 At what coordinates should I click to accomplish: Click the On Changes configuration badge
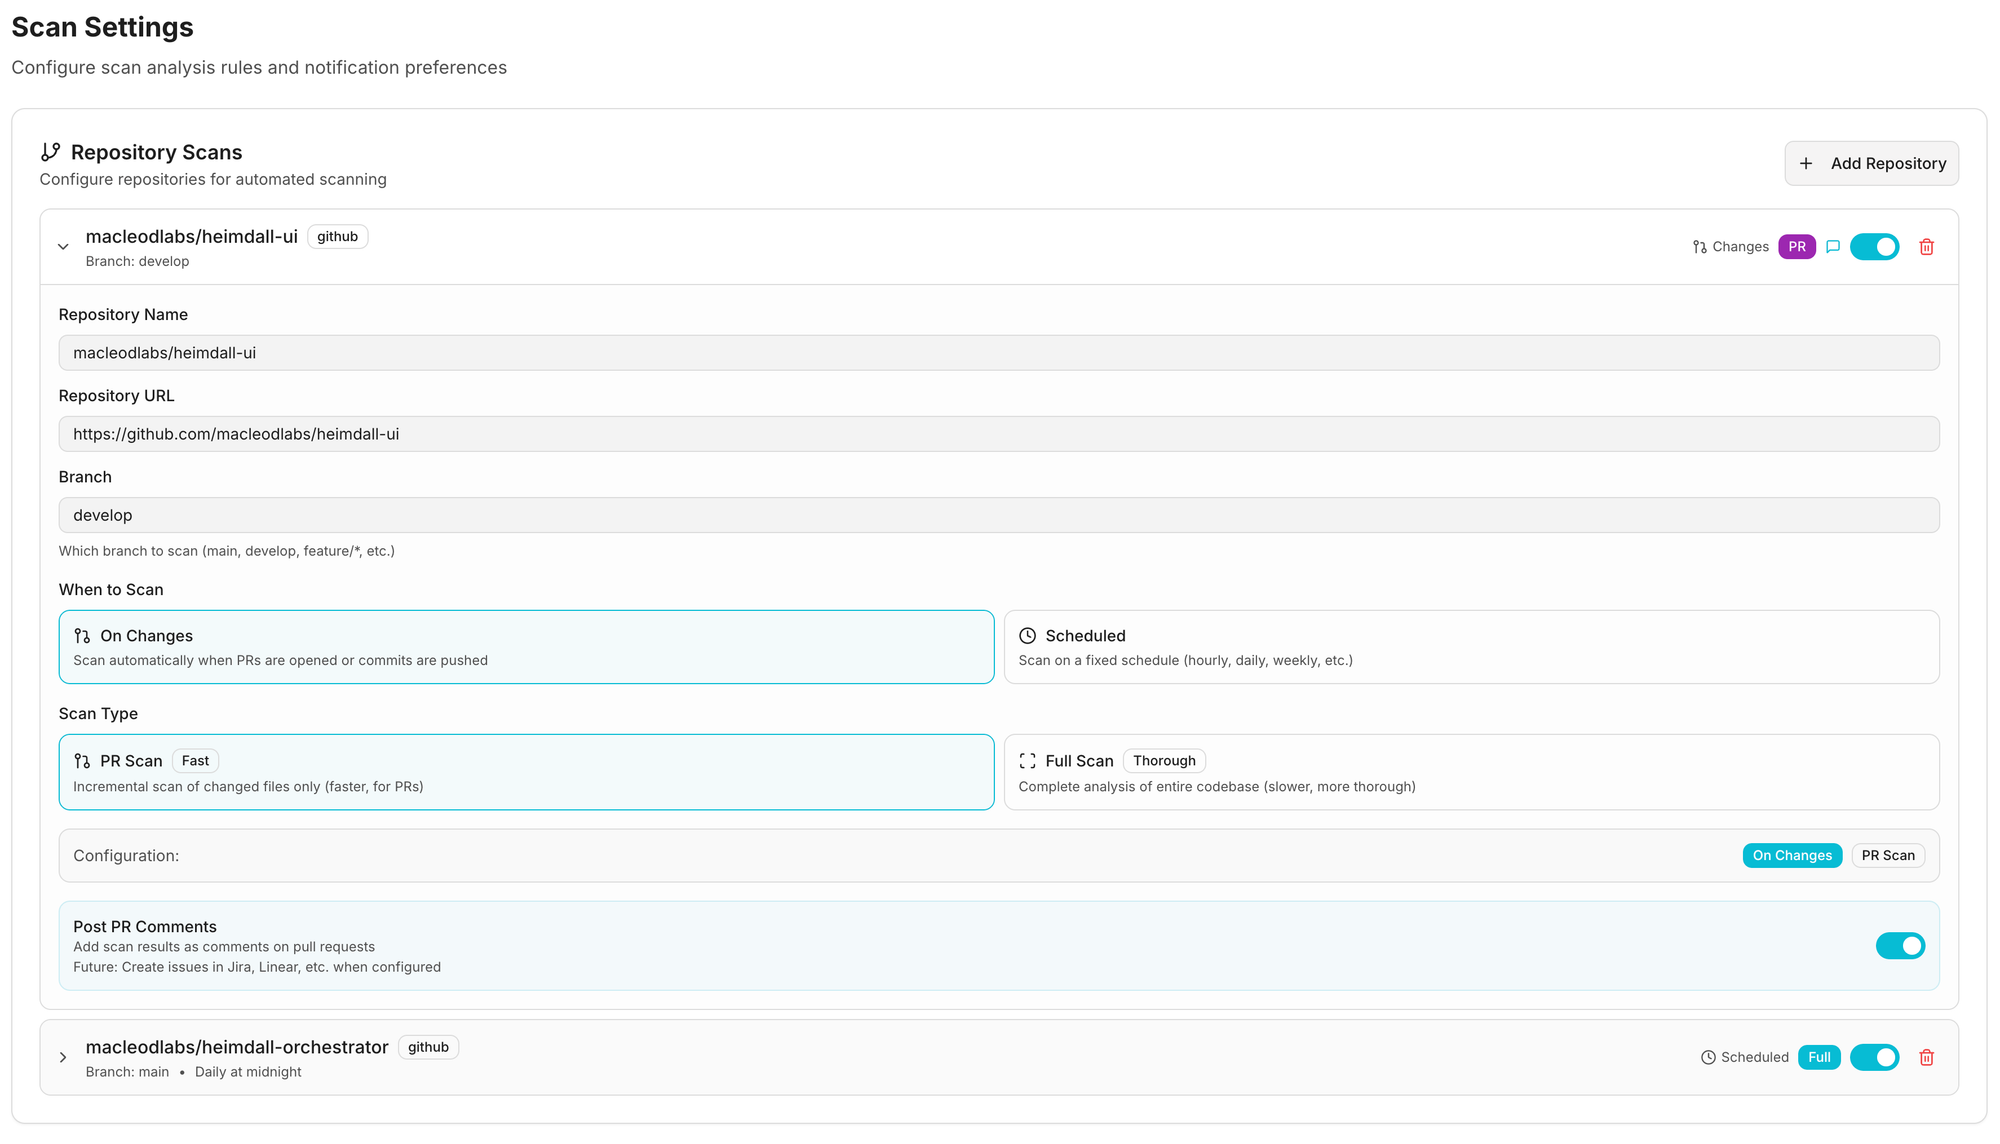tap(1792, 855)
